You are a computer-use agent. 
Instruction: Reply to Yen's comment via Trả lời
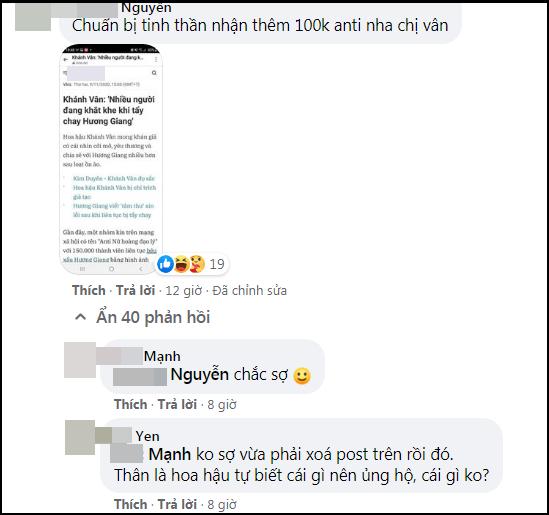[177, 504]
